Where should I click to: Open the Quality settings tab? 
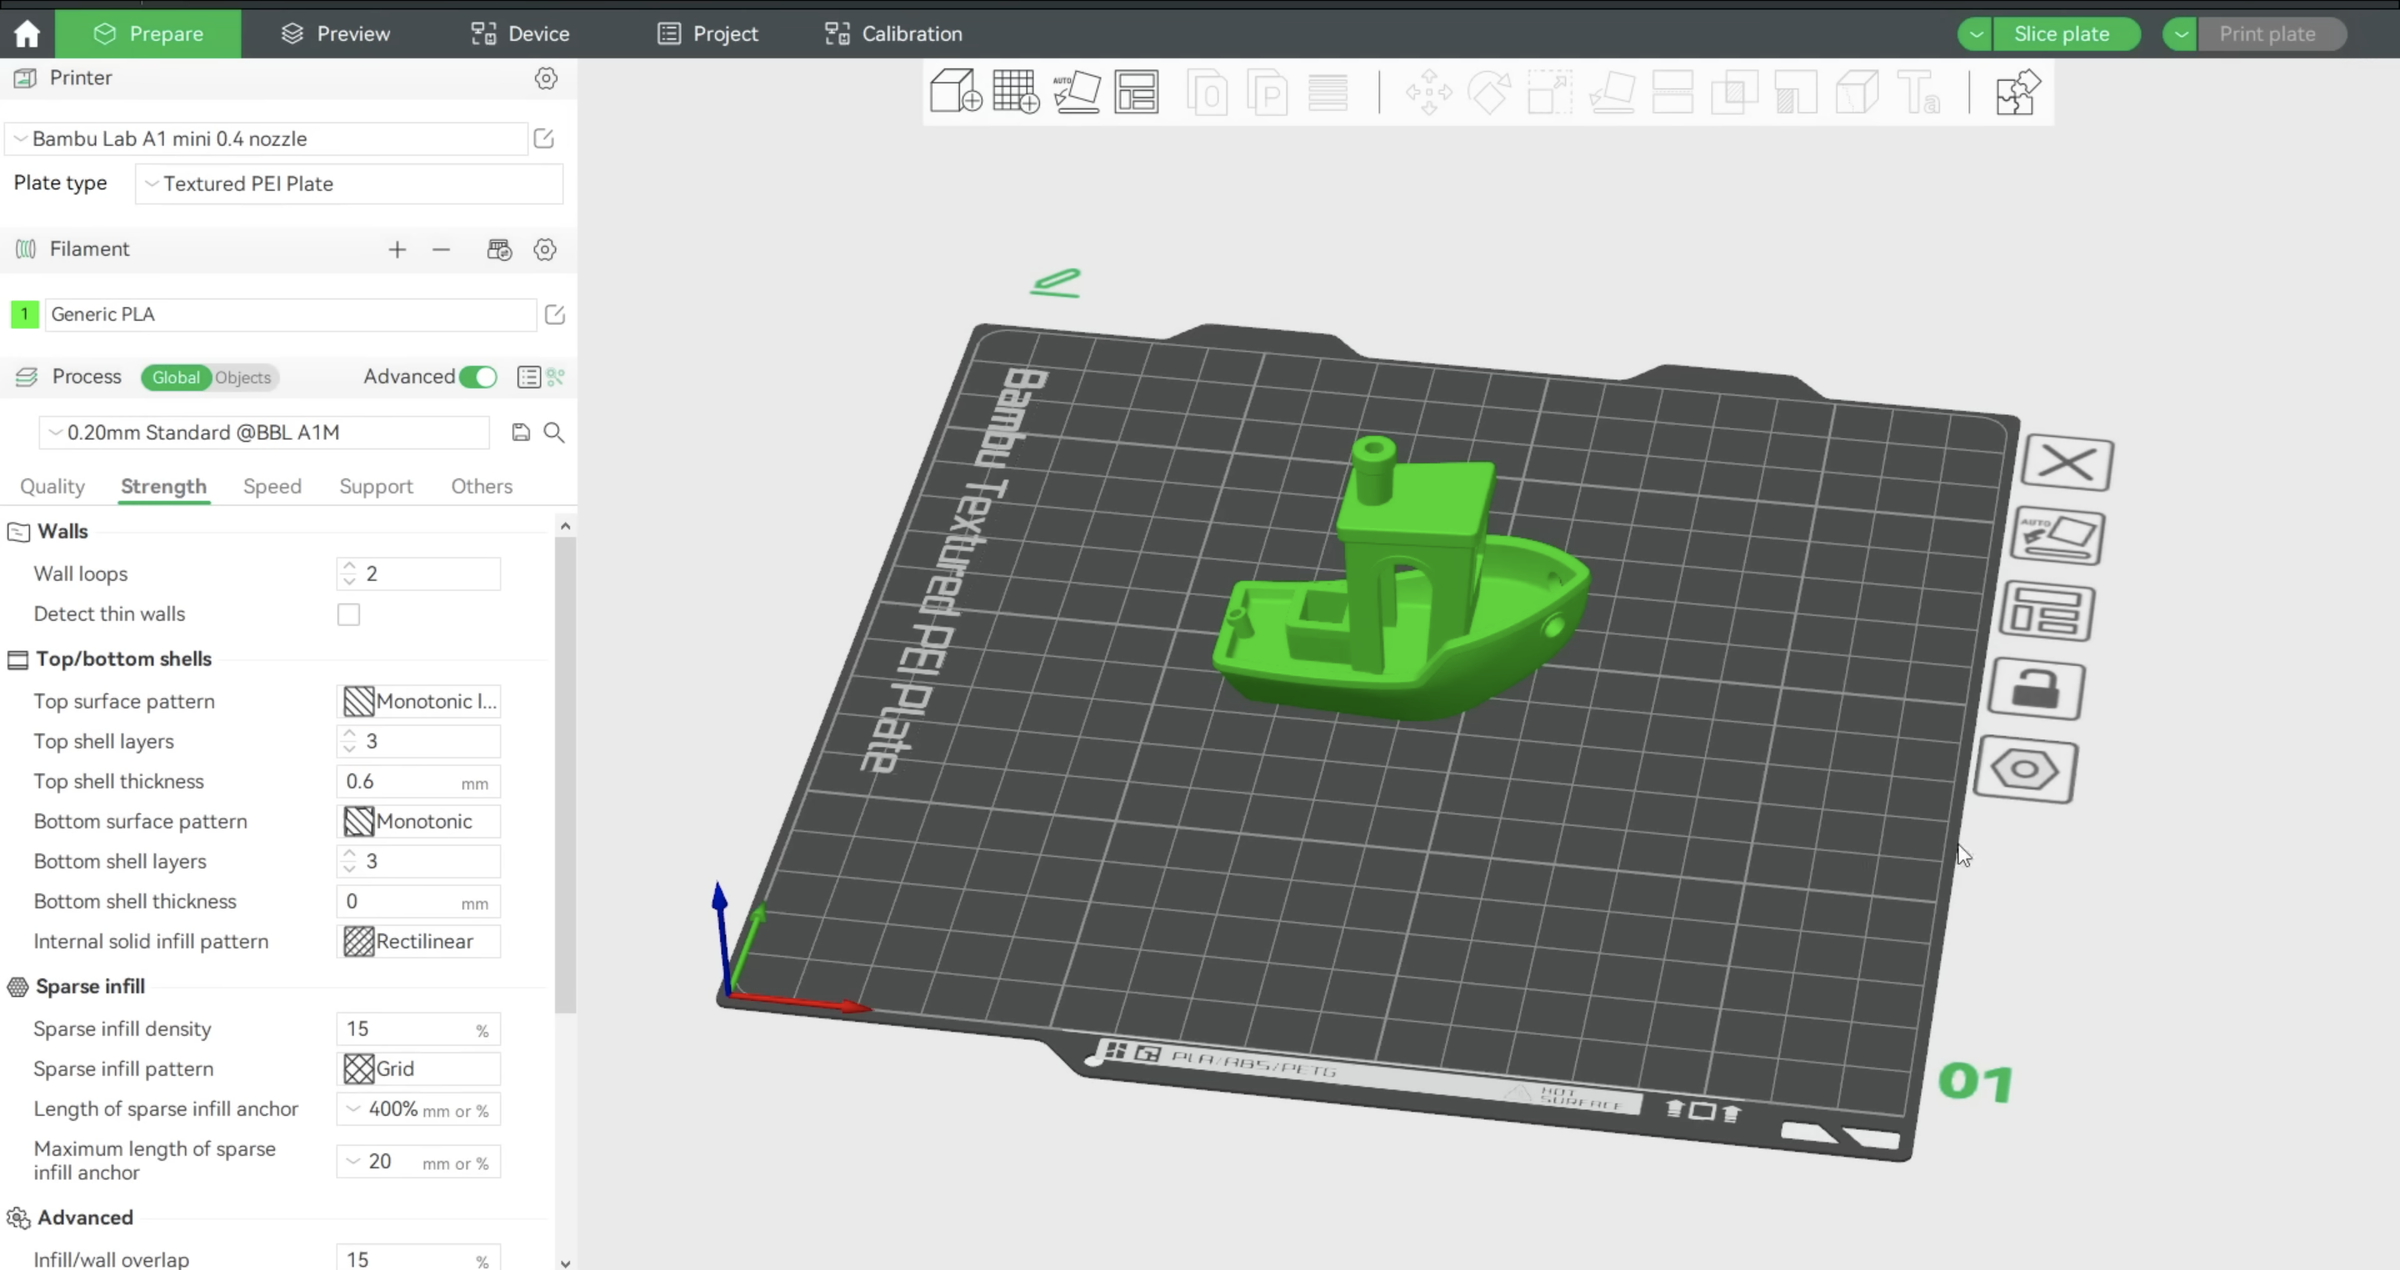[51, 487]
